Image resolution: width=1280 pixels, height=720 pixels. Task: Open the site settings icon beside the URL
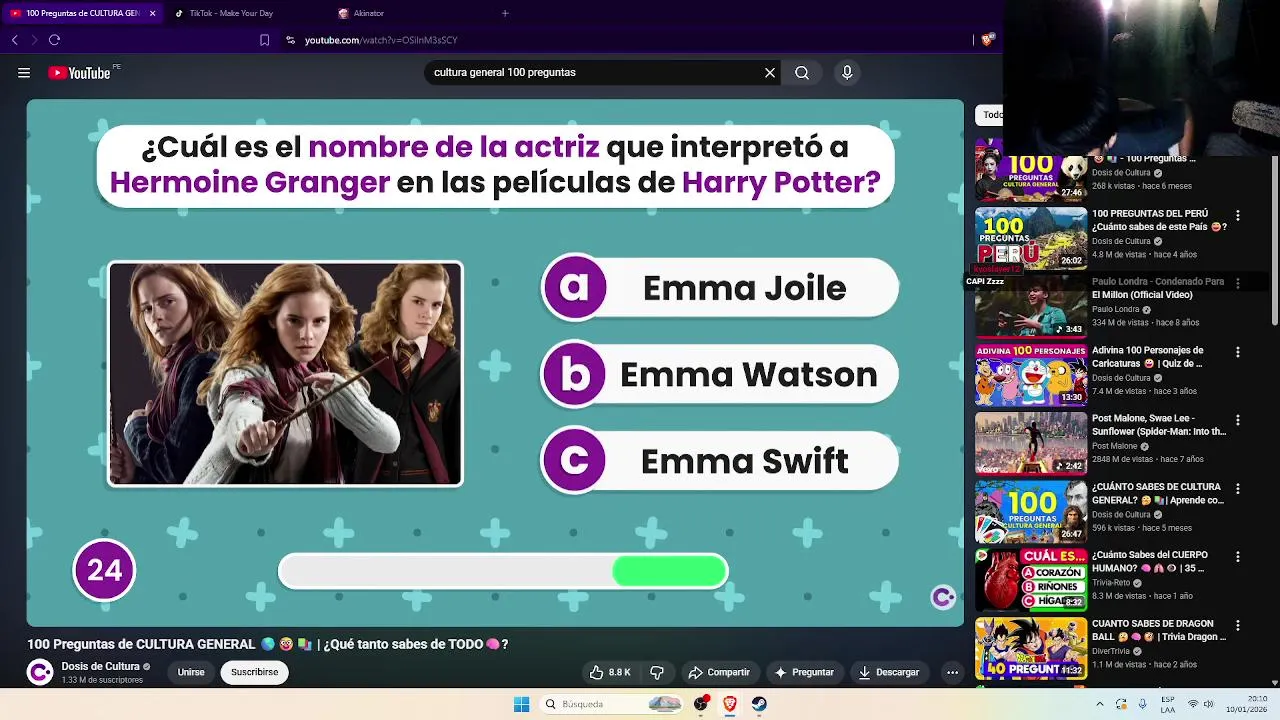point(290,40)
